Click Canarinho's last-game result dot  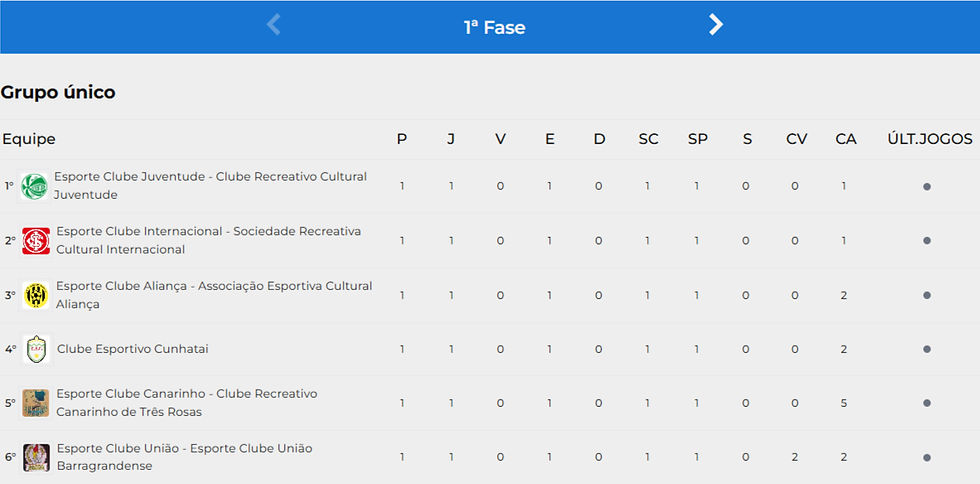pyautogui.click(x=927, y=403)
